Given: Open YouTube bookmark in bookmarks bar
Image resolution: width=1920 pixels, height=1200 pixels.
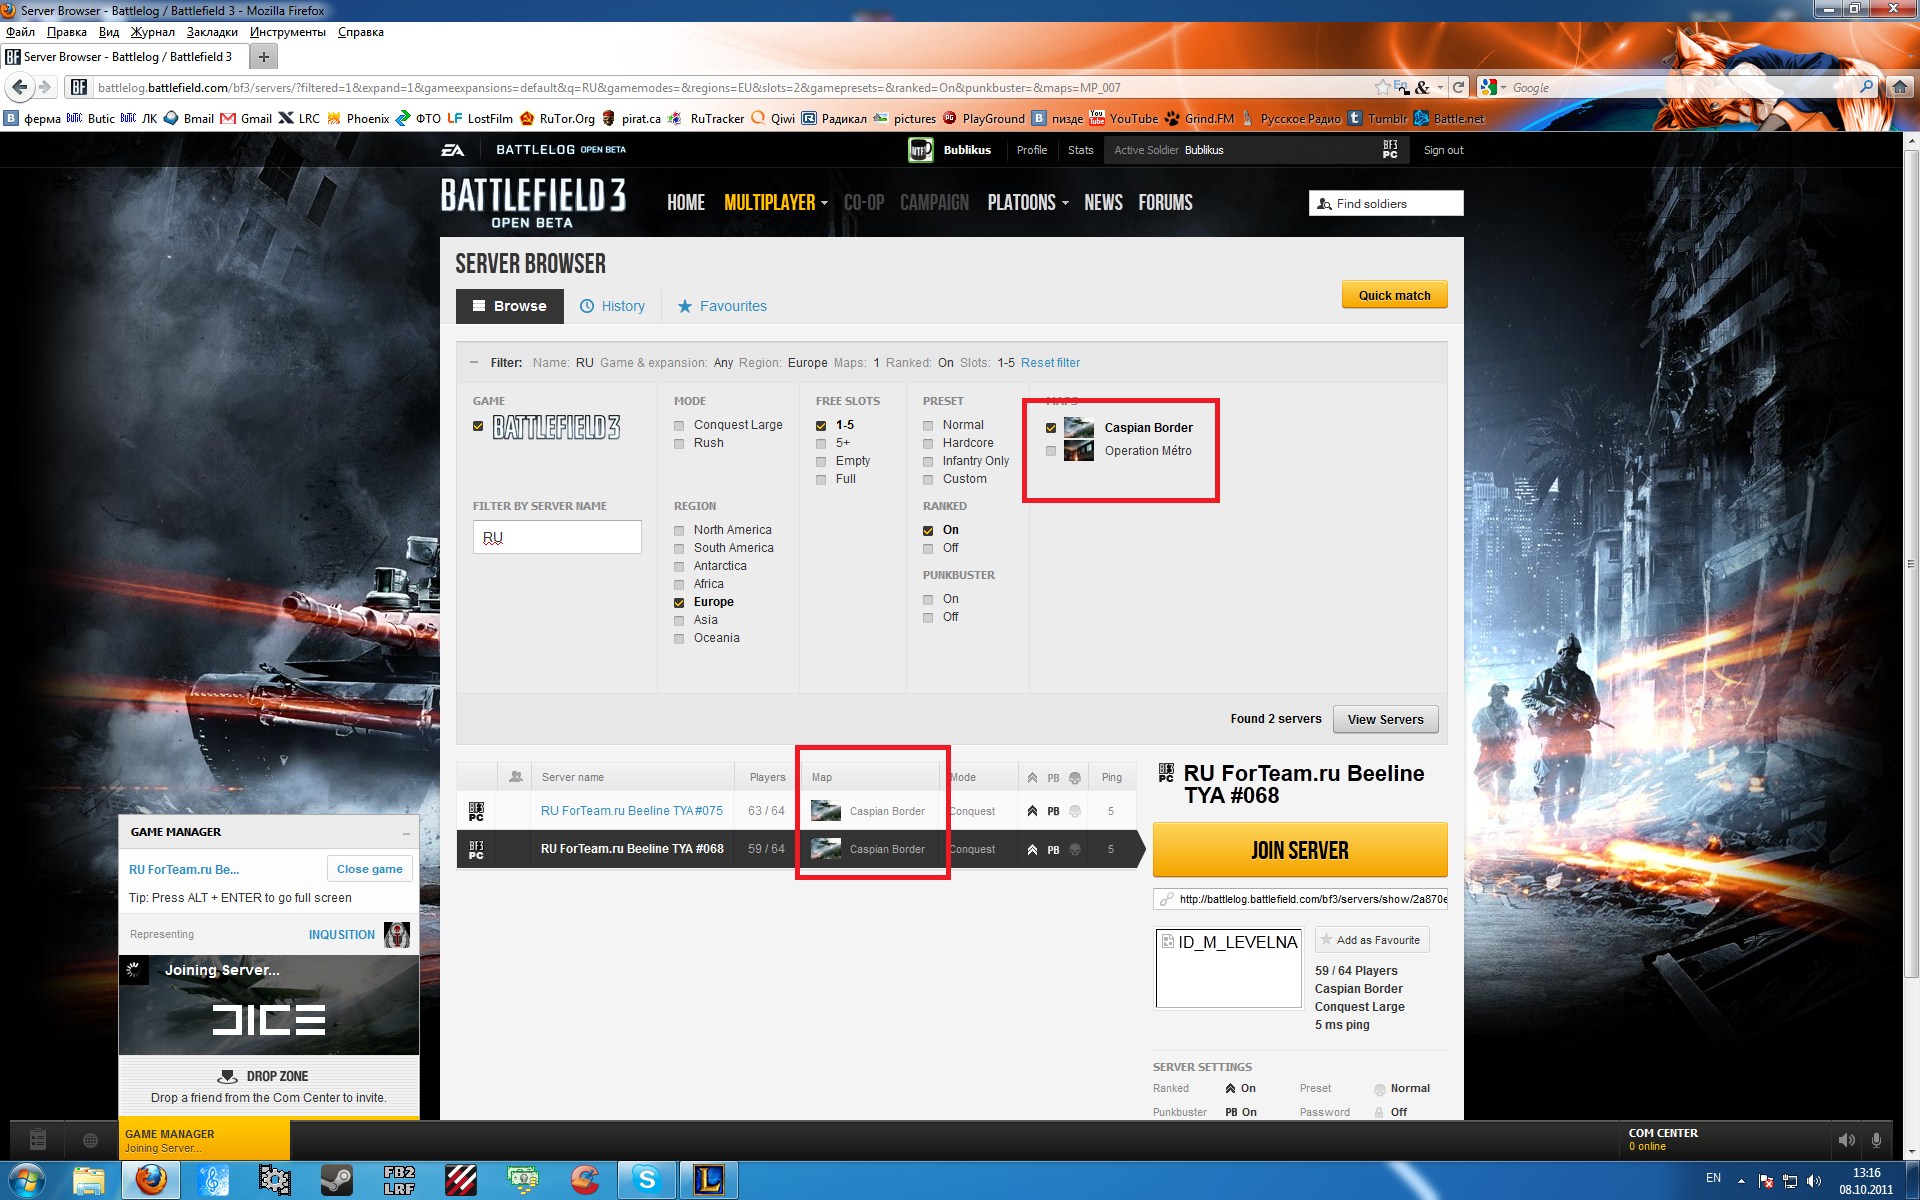Looking at the screenshot, I should [x=1124, y=118].
